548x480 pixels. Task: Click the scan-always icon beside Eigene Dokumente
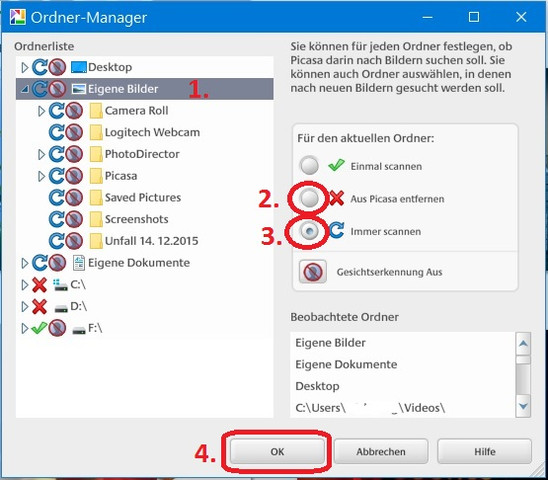tap(39, 263)
